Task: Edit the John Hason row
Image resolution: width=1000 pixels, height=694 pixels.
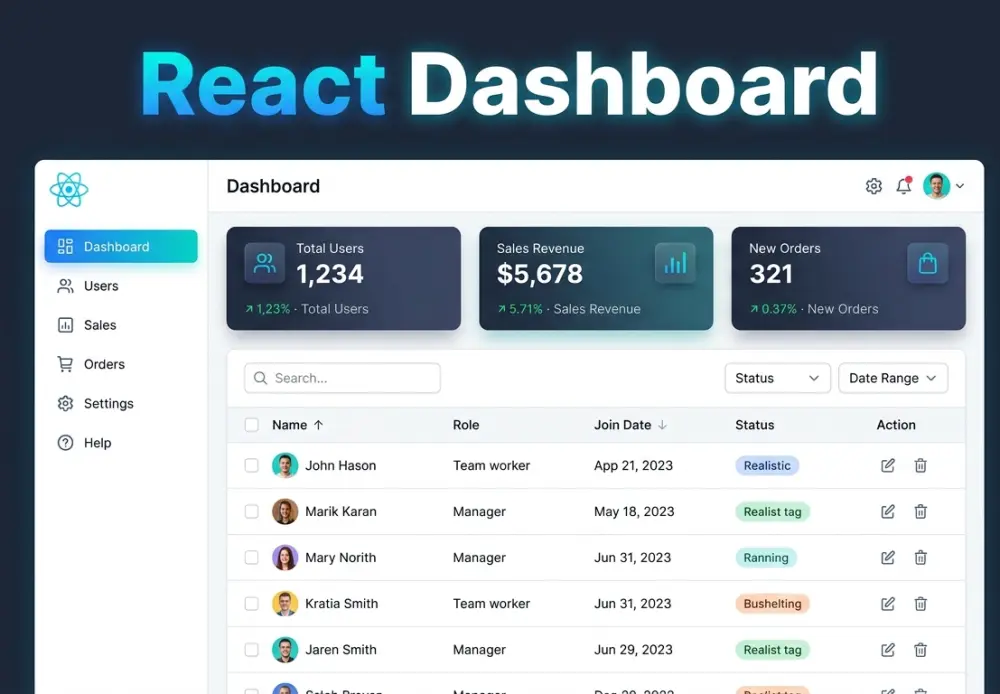Action: click(888, 466)
